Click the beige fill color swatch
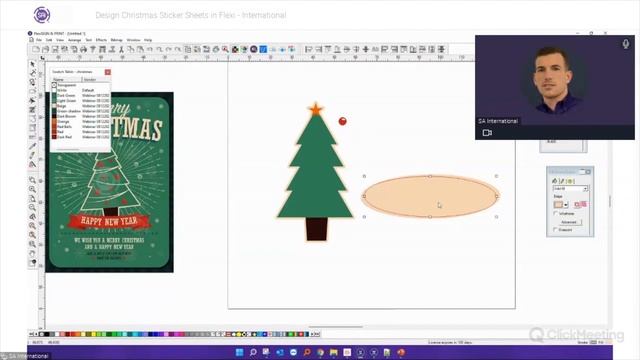The image size is (640, 360). [558, 204]
